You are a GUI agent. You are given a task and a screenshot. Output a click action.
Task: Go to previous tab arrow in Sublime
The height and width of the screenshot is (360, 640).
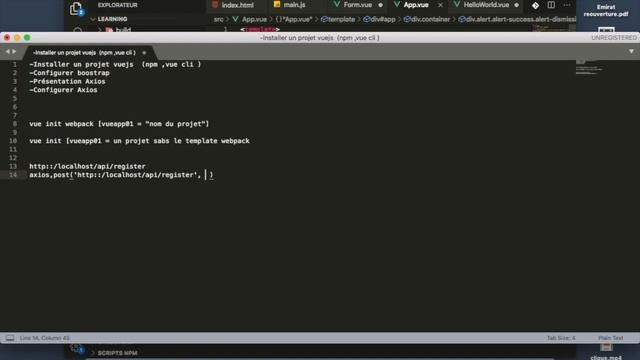[7, 52]
